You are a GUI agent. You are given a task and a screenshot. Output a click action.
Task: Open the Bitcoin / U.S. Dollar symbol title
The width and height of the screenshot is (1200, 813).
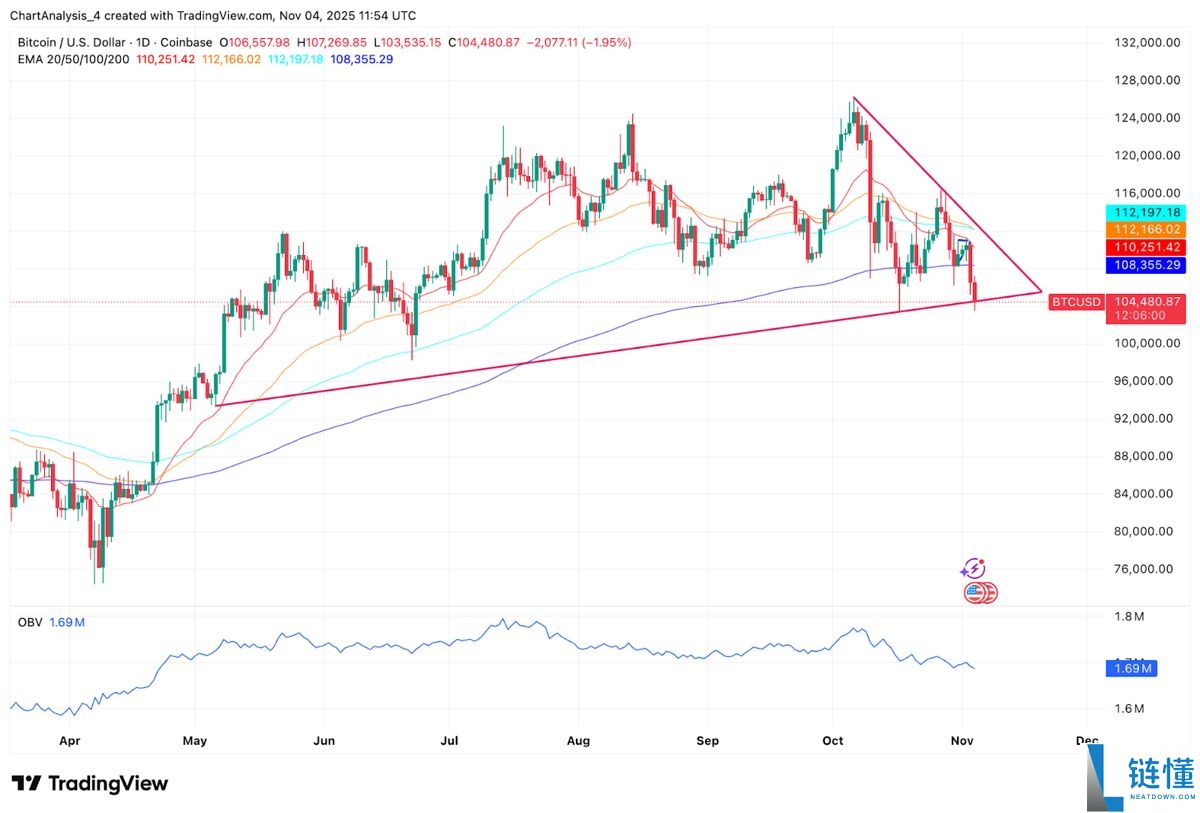pos(70,42)
